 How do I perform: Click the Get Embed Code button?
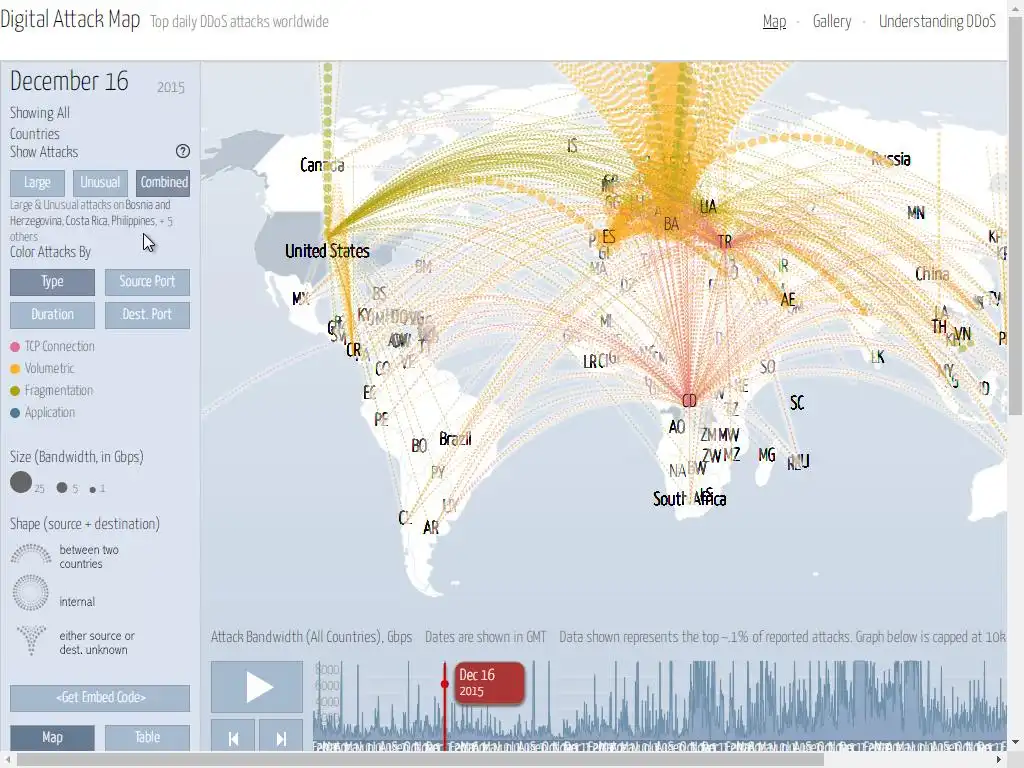click(x=100, y=698)
